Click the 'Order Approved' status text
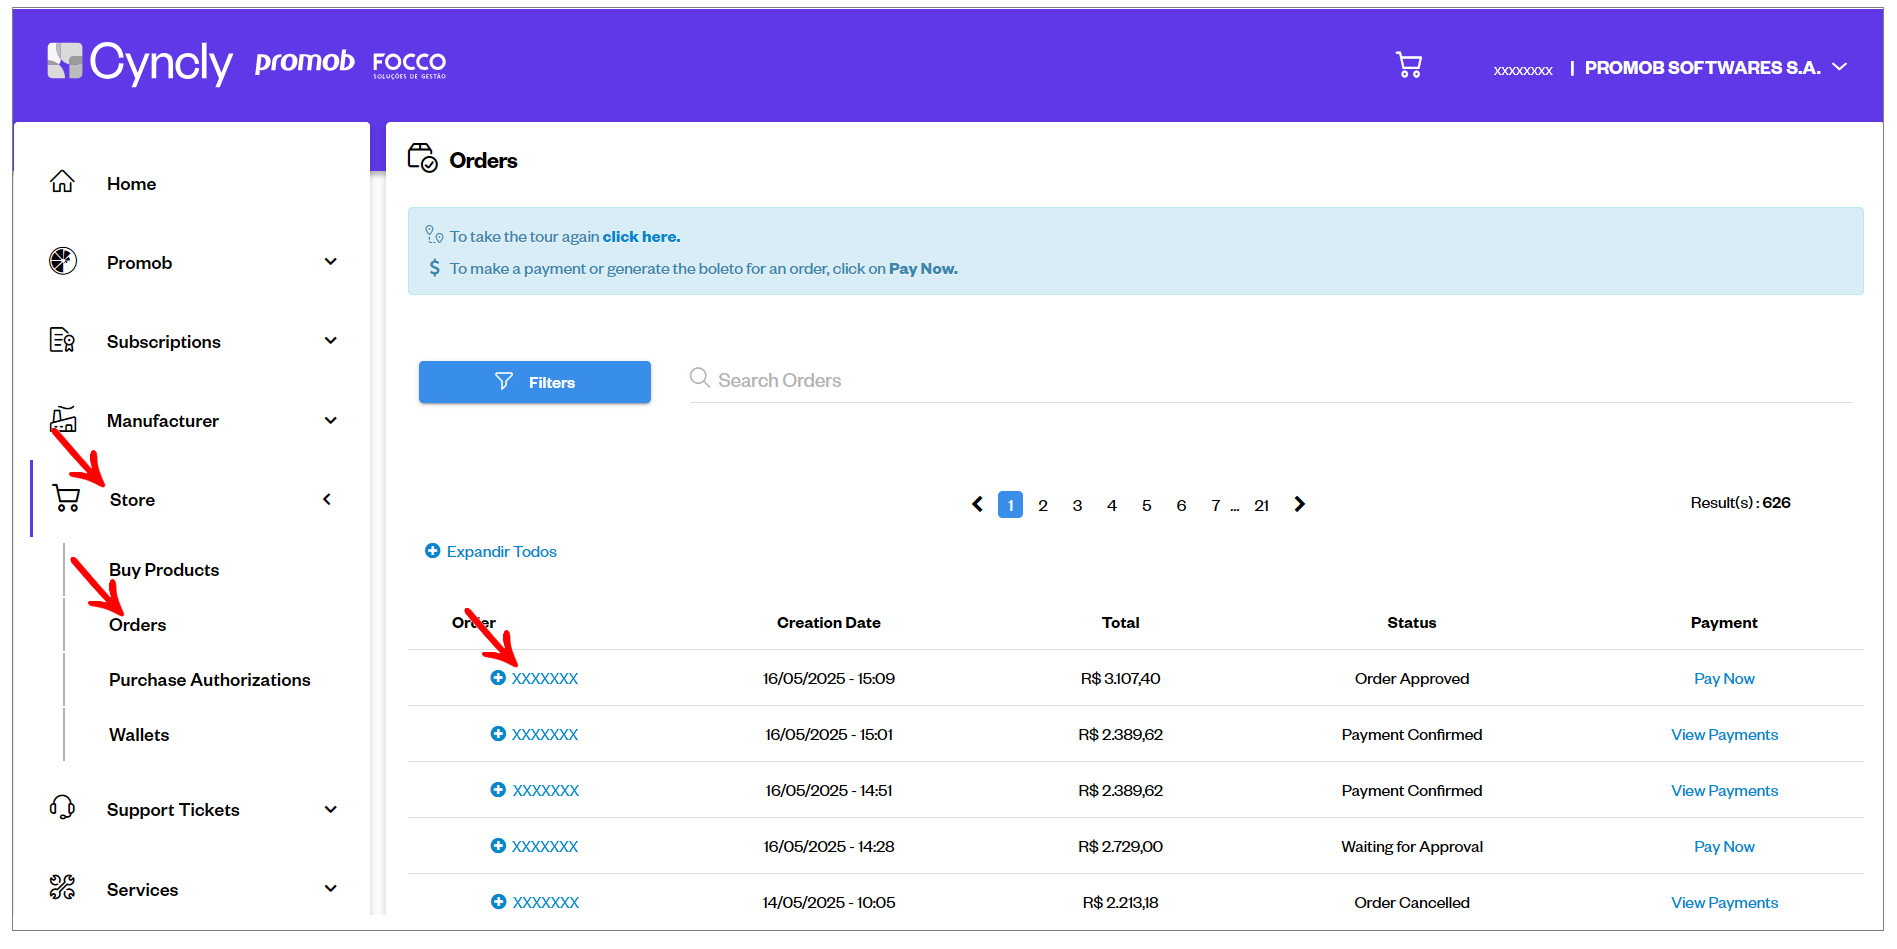 tap(1412, 679)
